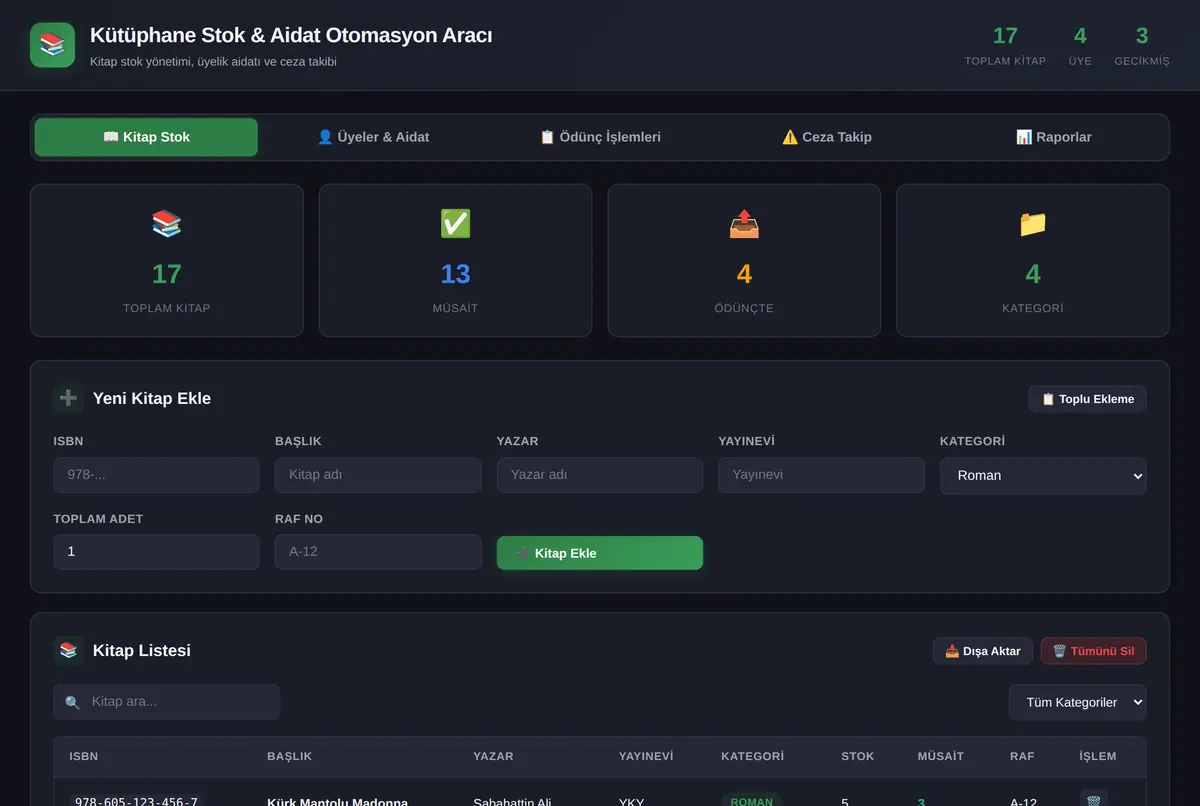The height and width of the screenshot is (806, 1200).
Task: Go to the Ceza Takip tab
Action: tap(827, 137)
